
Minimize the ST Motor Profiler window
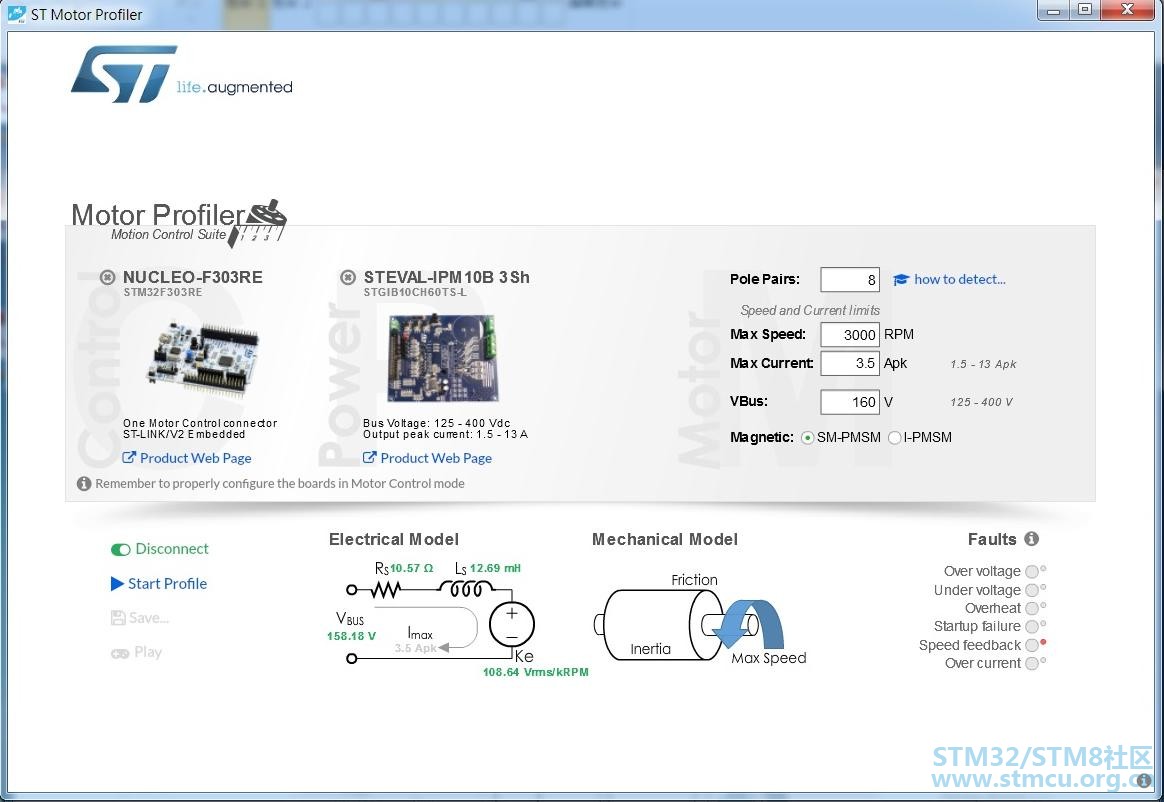1053,10
